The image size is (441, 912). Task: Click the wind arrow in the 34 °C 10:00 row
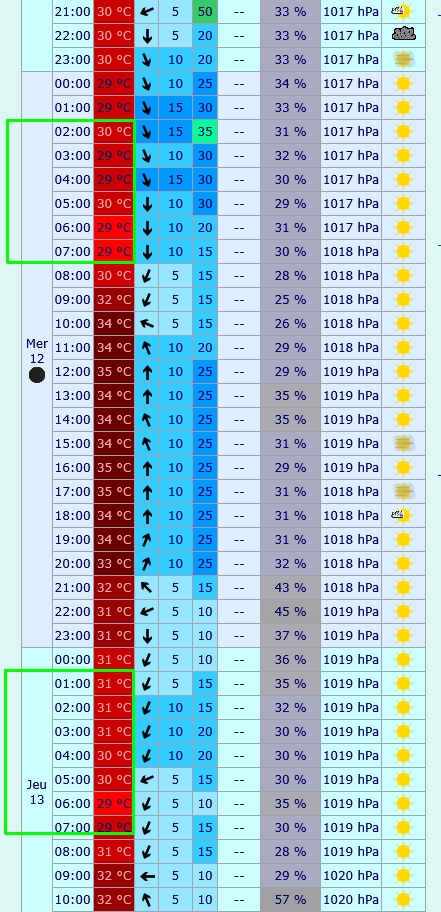147,323
